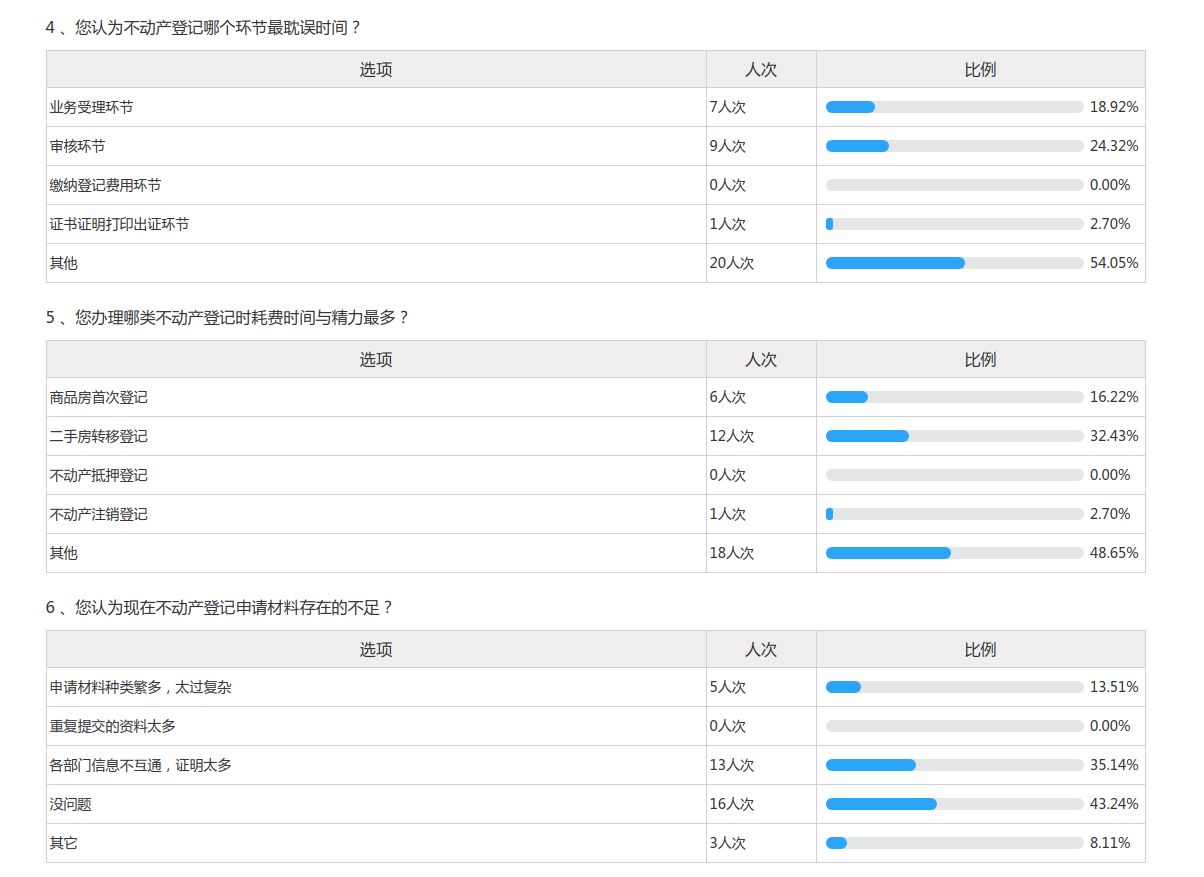Click the 比例 column header in question 4 table
This screenshot has height=877, width=1204.
(x=980, y=70)
